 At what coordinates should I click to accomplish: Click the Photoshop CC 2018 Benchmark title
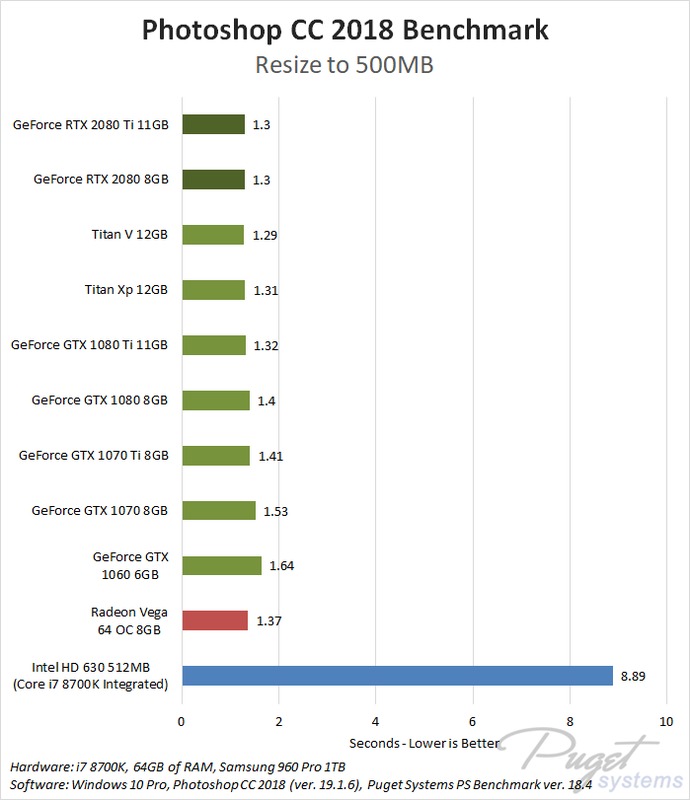coord(345,30)
